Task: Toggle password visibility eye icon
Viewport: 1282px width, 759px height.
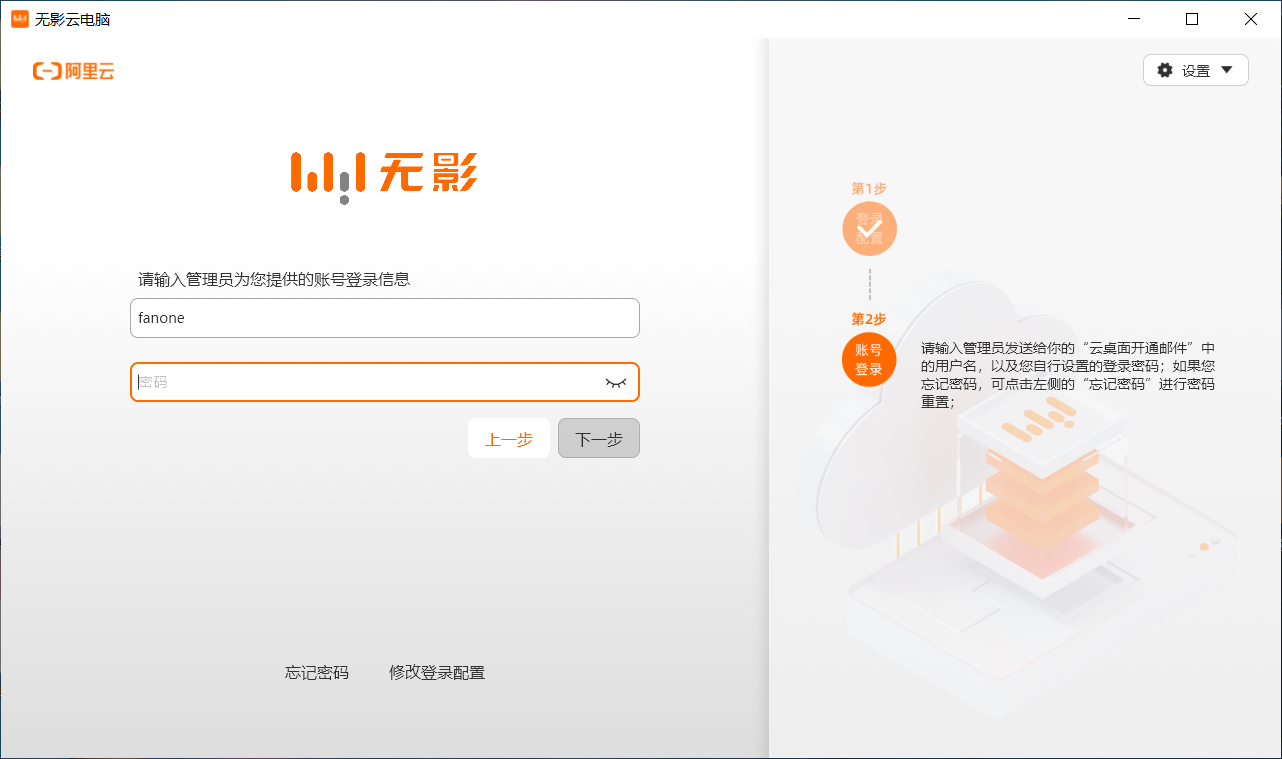Action: tap(615, 382)
